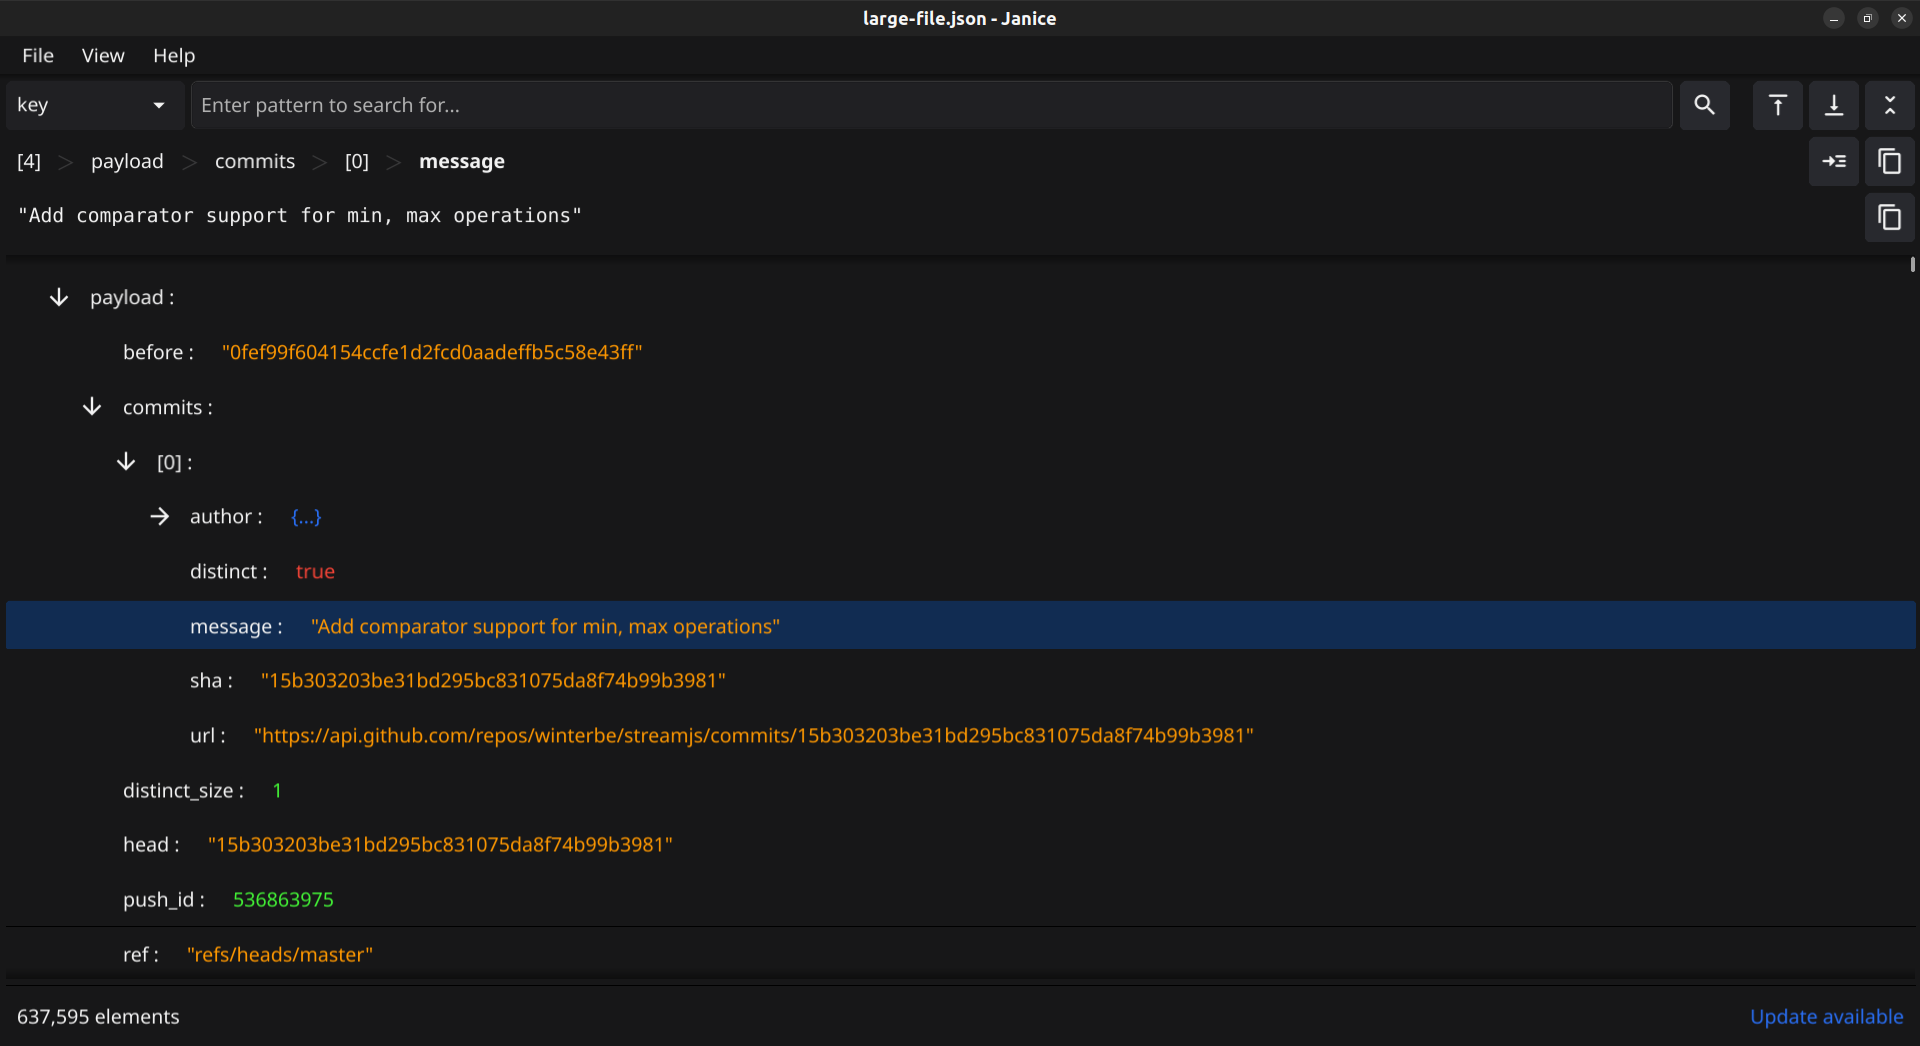Copy the breadcrumb path icon
1920x1046 pixels.
1890,161
